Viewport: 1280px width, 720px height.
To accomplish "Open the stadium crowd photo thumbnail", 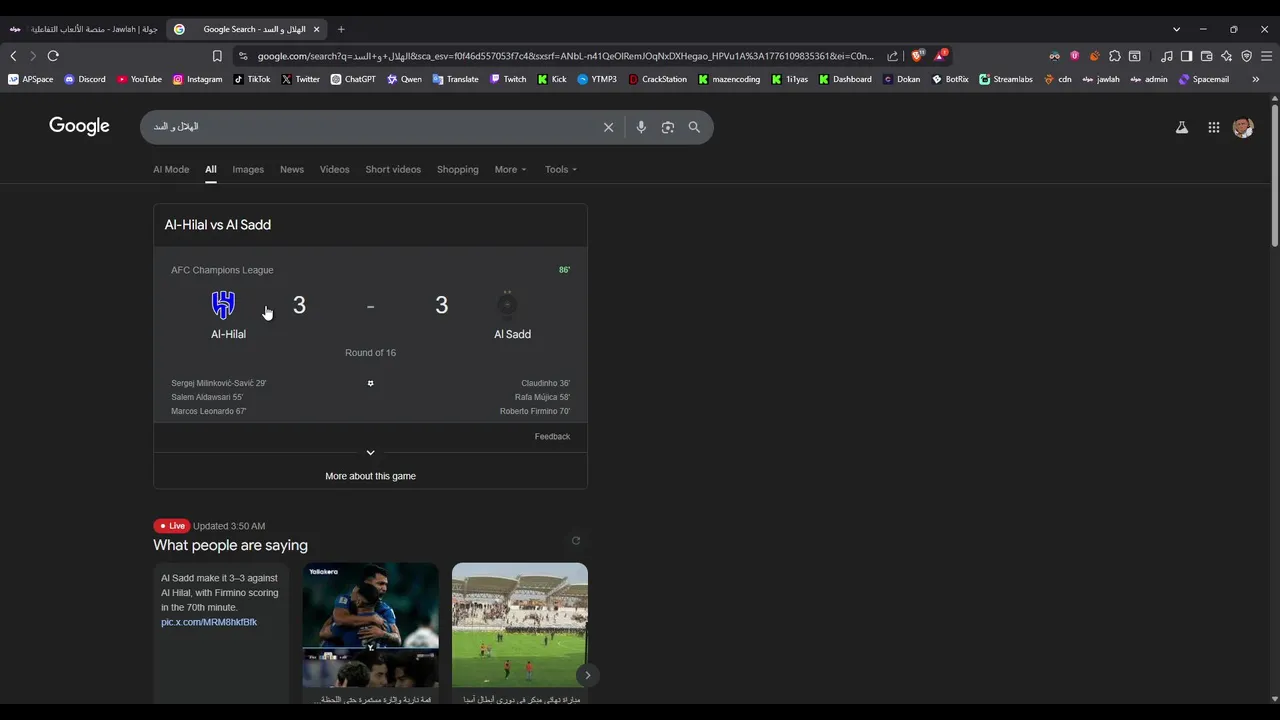I will click(x=520, y=626).
